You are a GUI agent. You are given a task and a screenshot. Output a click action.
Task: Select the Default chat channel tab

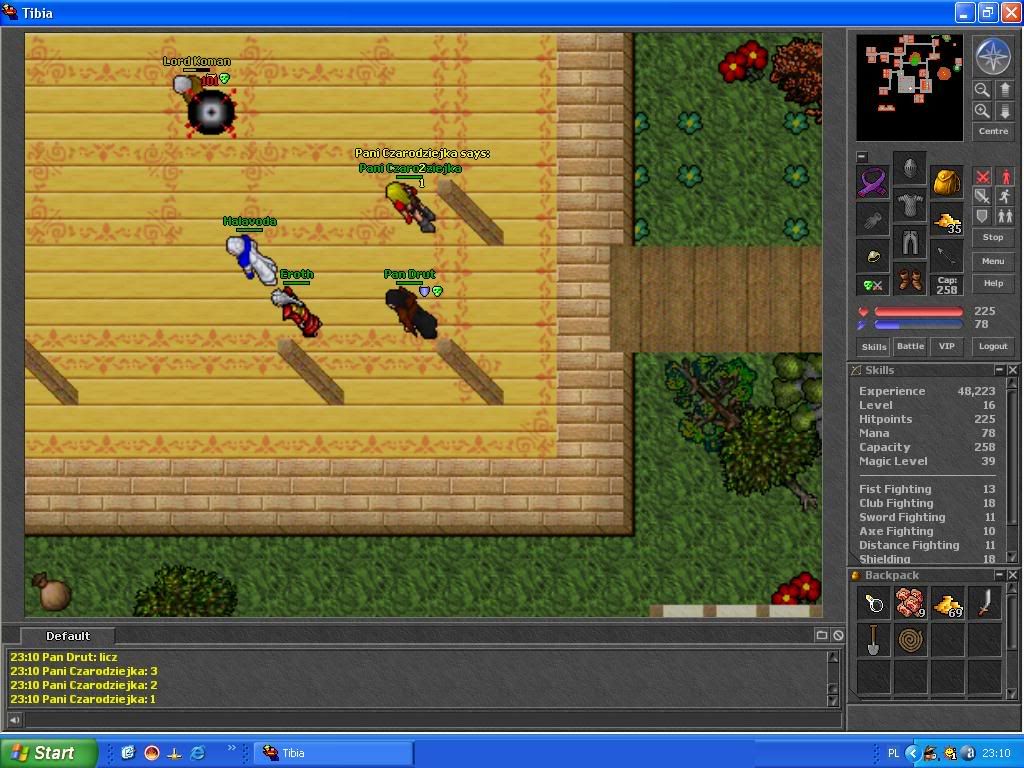pyautogui.click(x=68, y=635)
